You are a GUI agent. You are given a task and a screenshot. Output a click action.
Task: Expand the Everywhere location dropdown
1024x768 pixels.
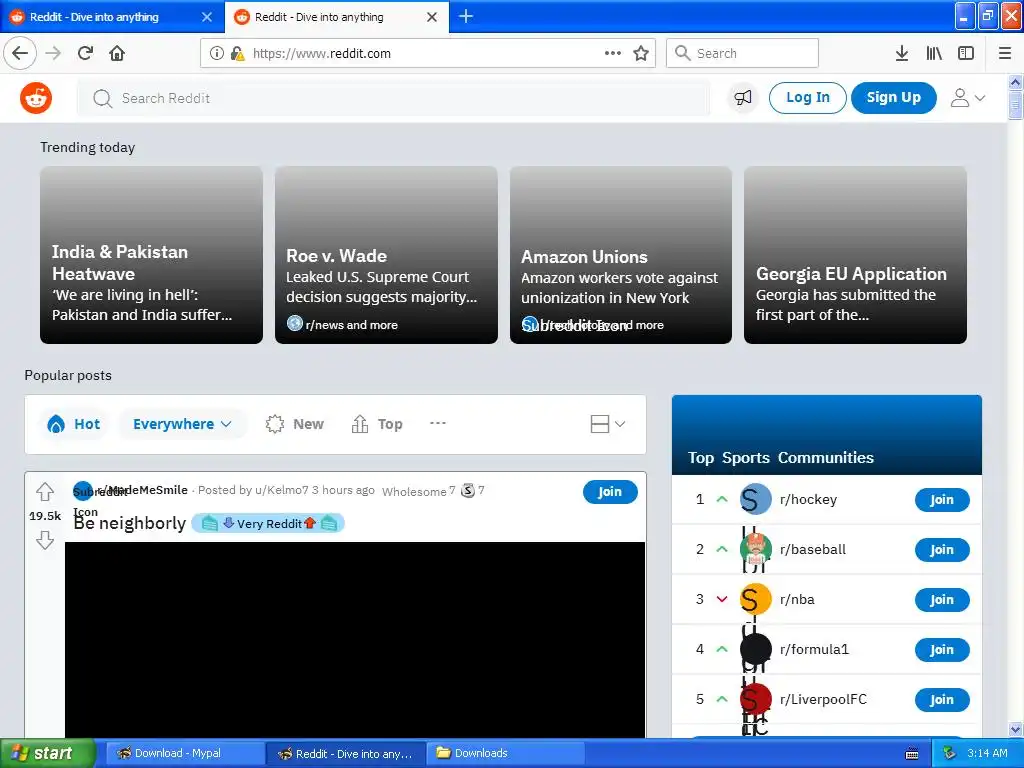pos(182,424)
